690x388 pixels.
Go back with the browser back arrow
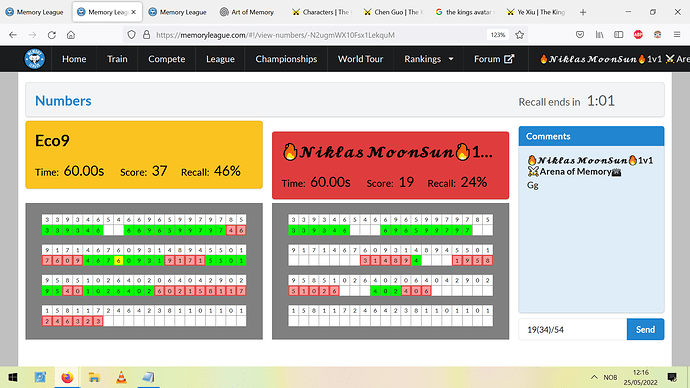(x=13, y=35)
